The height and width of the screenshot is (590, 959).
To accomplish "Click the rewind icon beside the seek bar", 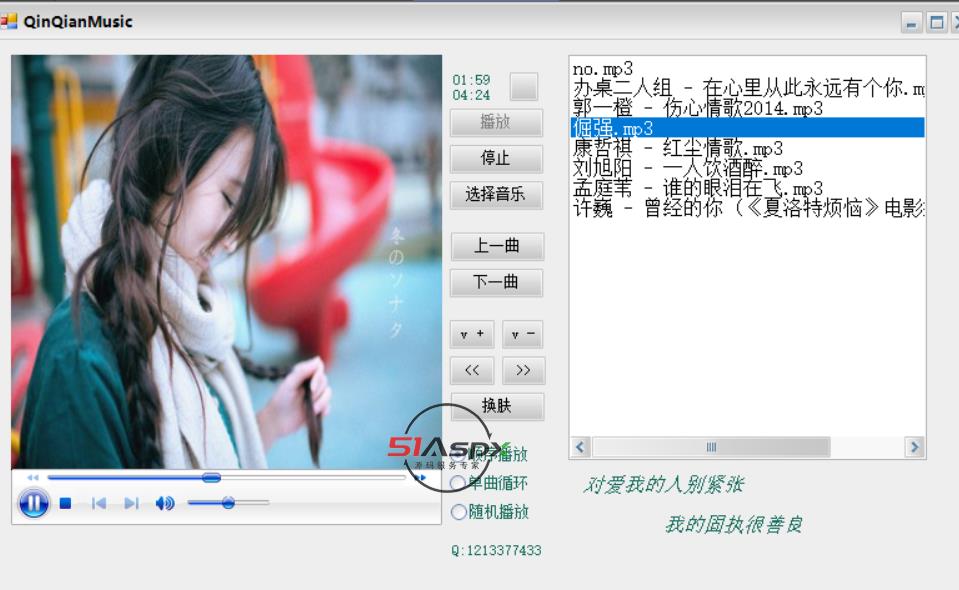I will pyautogui.click(x=32, y=478).
